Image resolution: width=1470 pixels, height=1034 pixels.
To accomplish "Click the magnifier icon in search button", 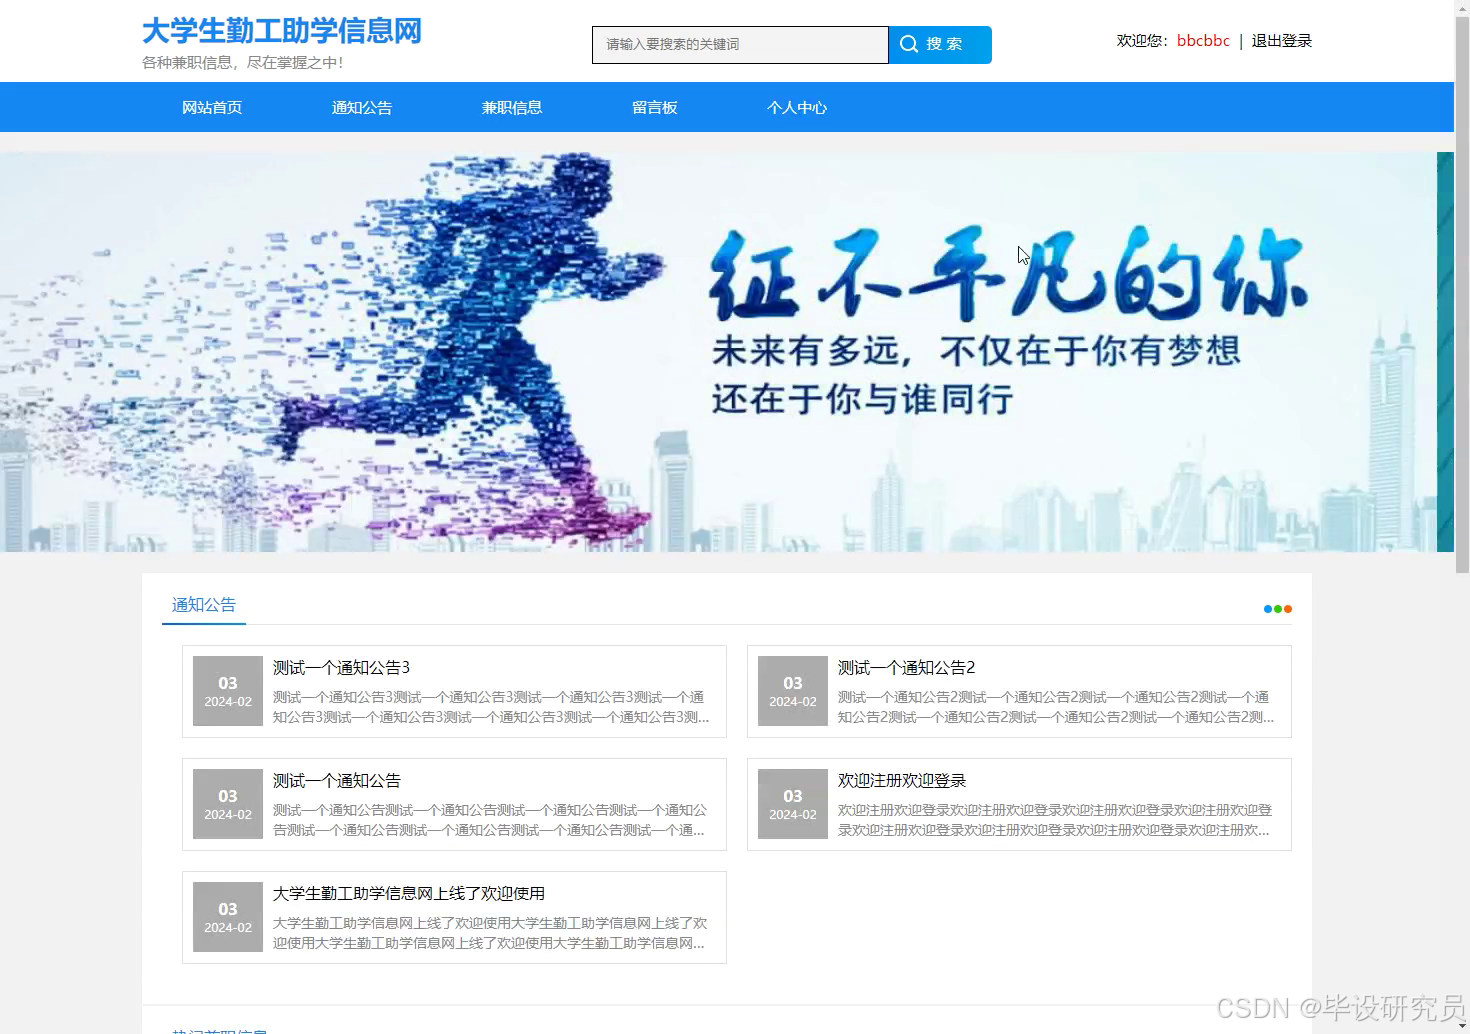I will (909, 44).
